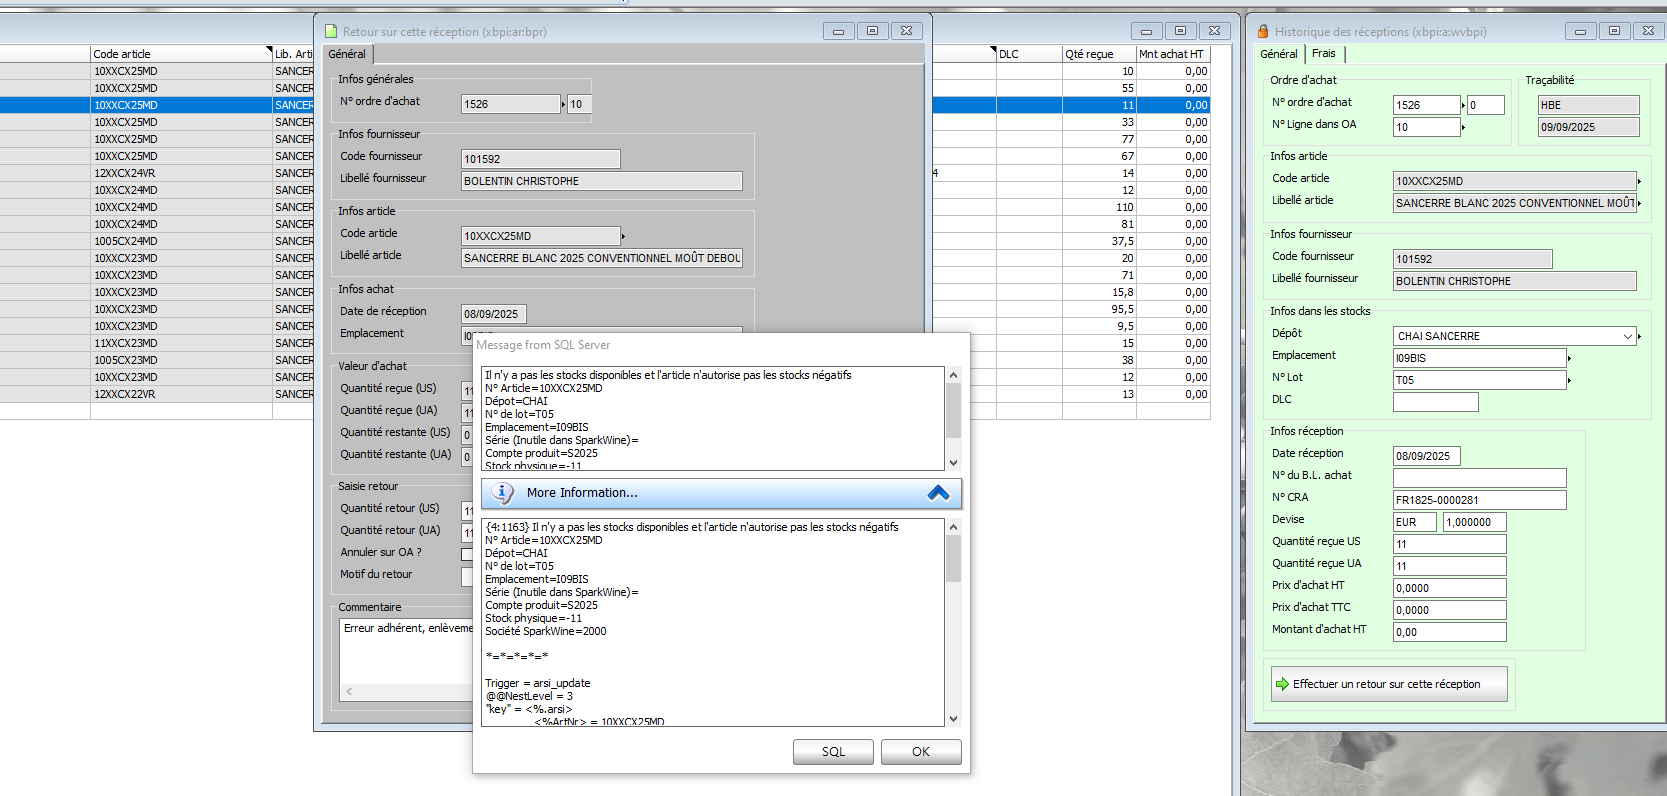Switch to the Frais tab

click(x=1323, y=54)
